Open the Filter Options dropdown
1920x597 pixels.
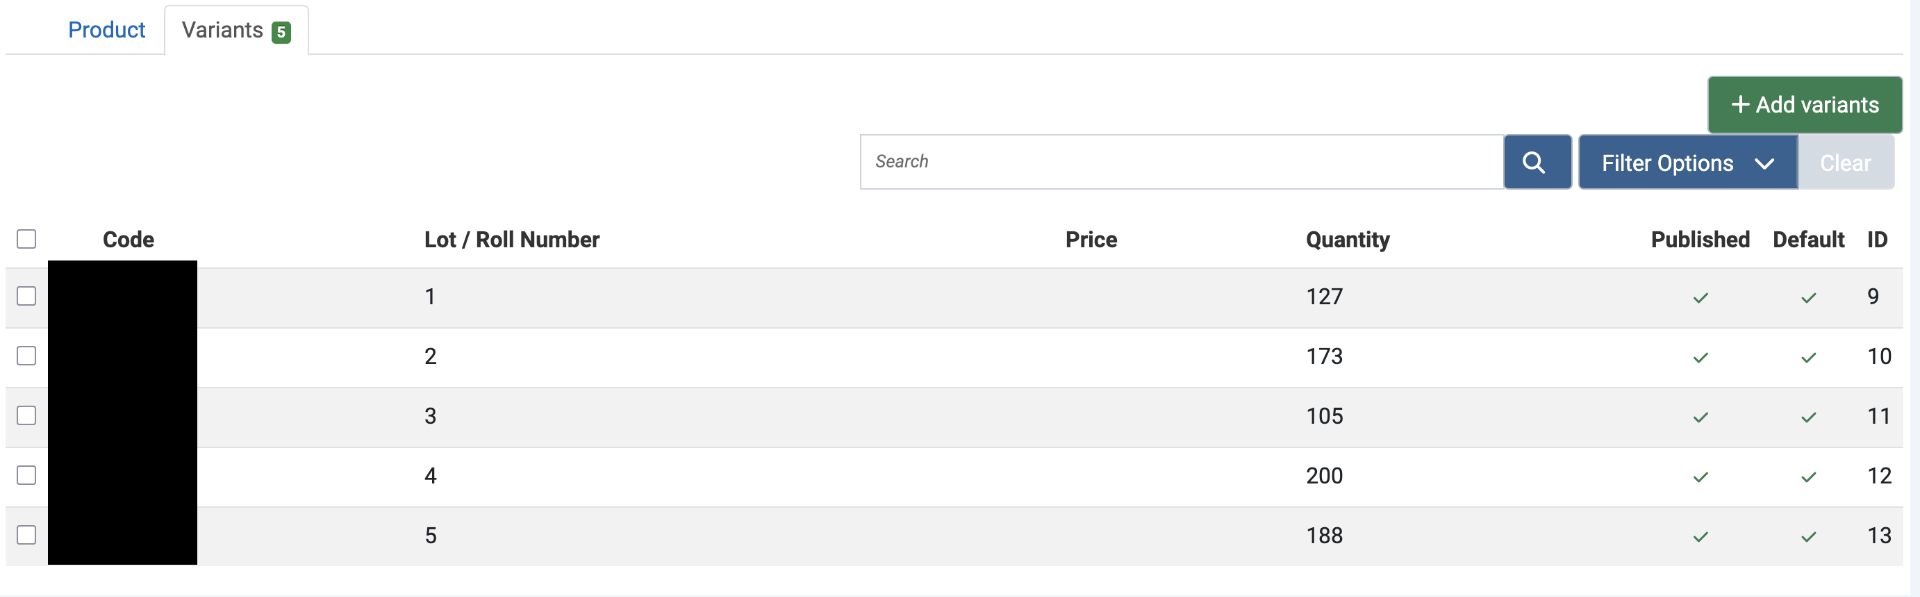pos(1686,163)
